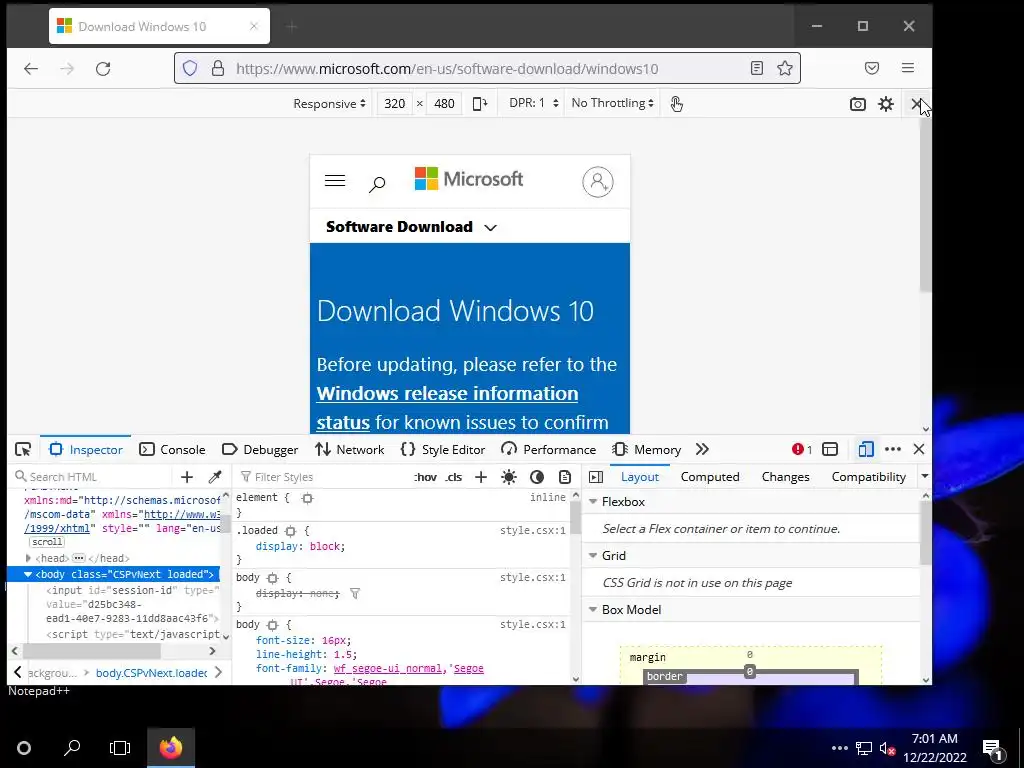Toggle :hov pseudo-class panel
This screenshot has width=1024, height=768.
tap(426, 477)
